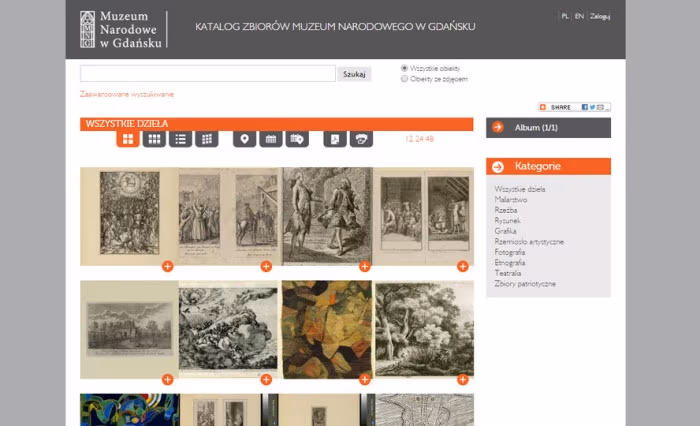Open the crowd scene engraving thumbnail
The height and width of the screenshot is (426, 700).
[129, 216]
